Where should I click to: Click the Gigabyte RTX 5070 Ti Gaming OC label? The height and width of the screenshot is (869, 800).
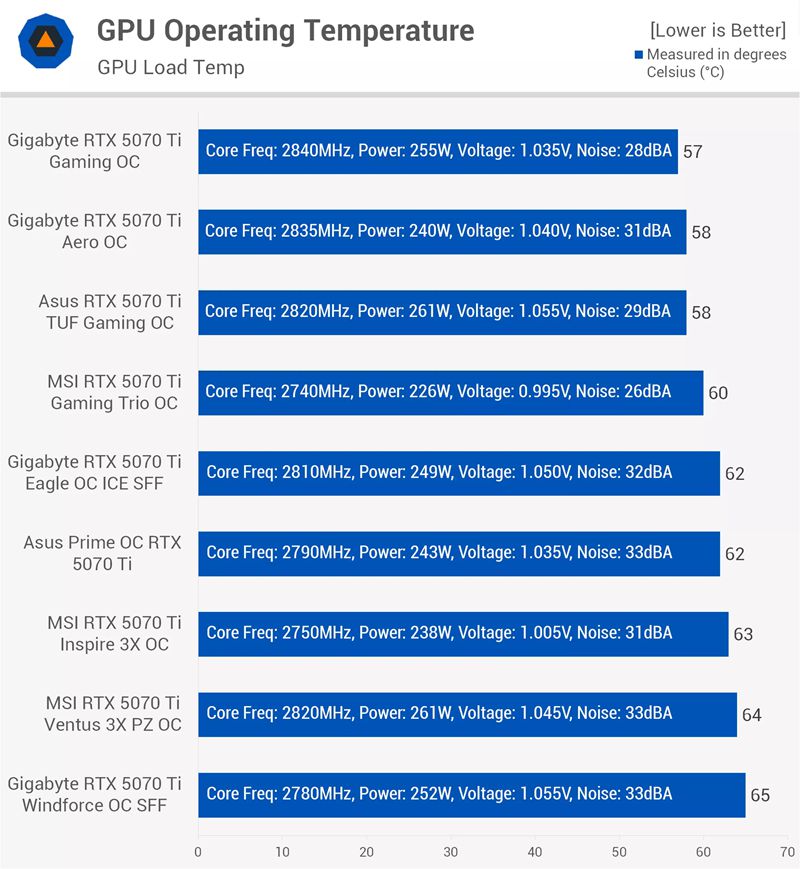point(95,151)
